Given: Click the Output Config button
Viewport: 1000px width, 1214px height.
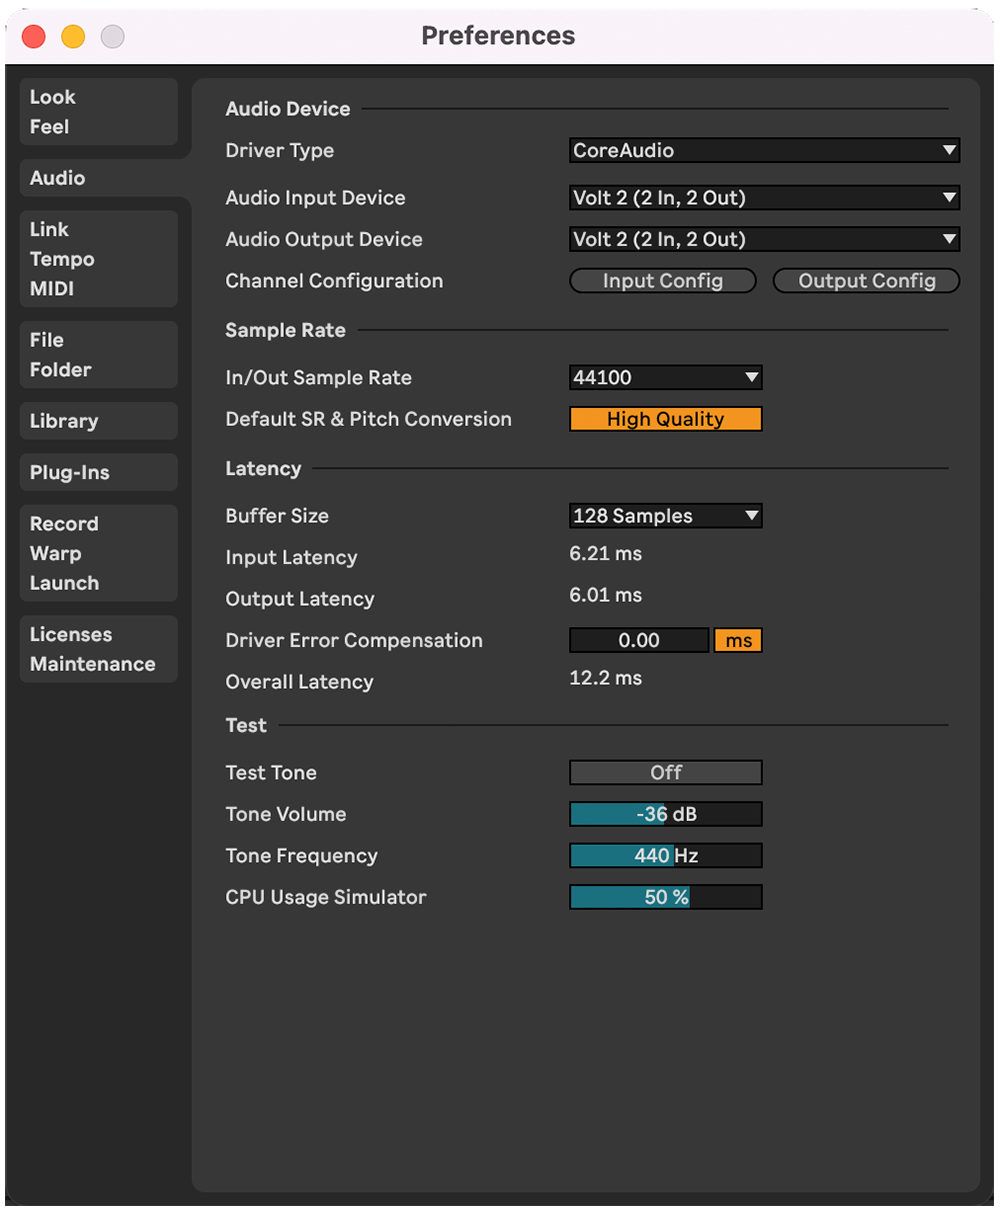Looking at the screenshot, I should click(x=866, y=282).
